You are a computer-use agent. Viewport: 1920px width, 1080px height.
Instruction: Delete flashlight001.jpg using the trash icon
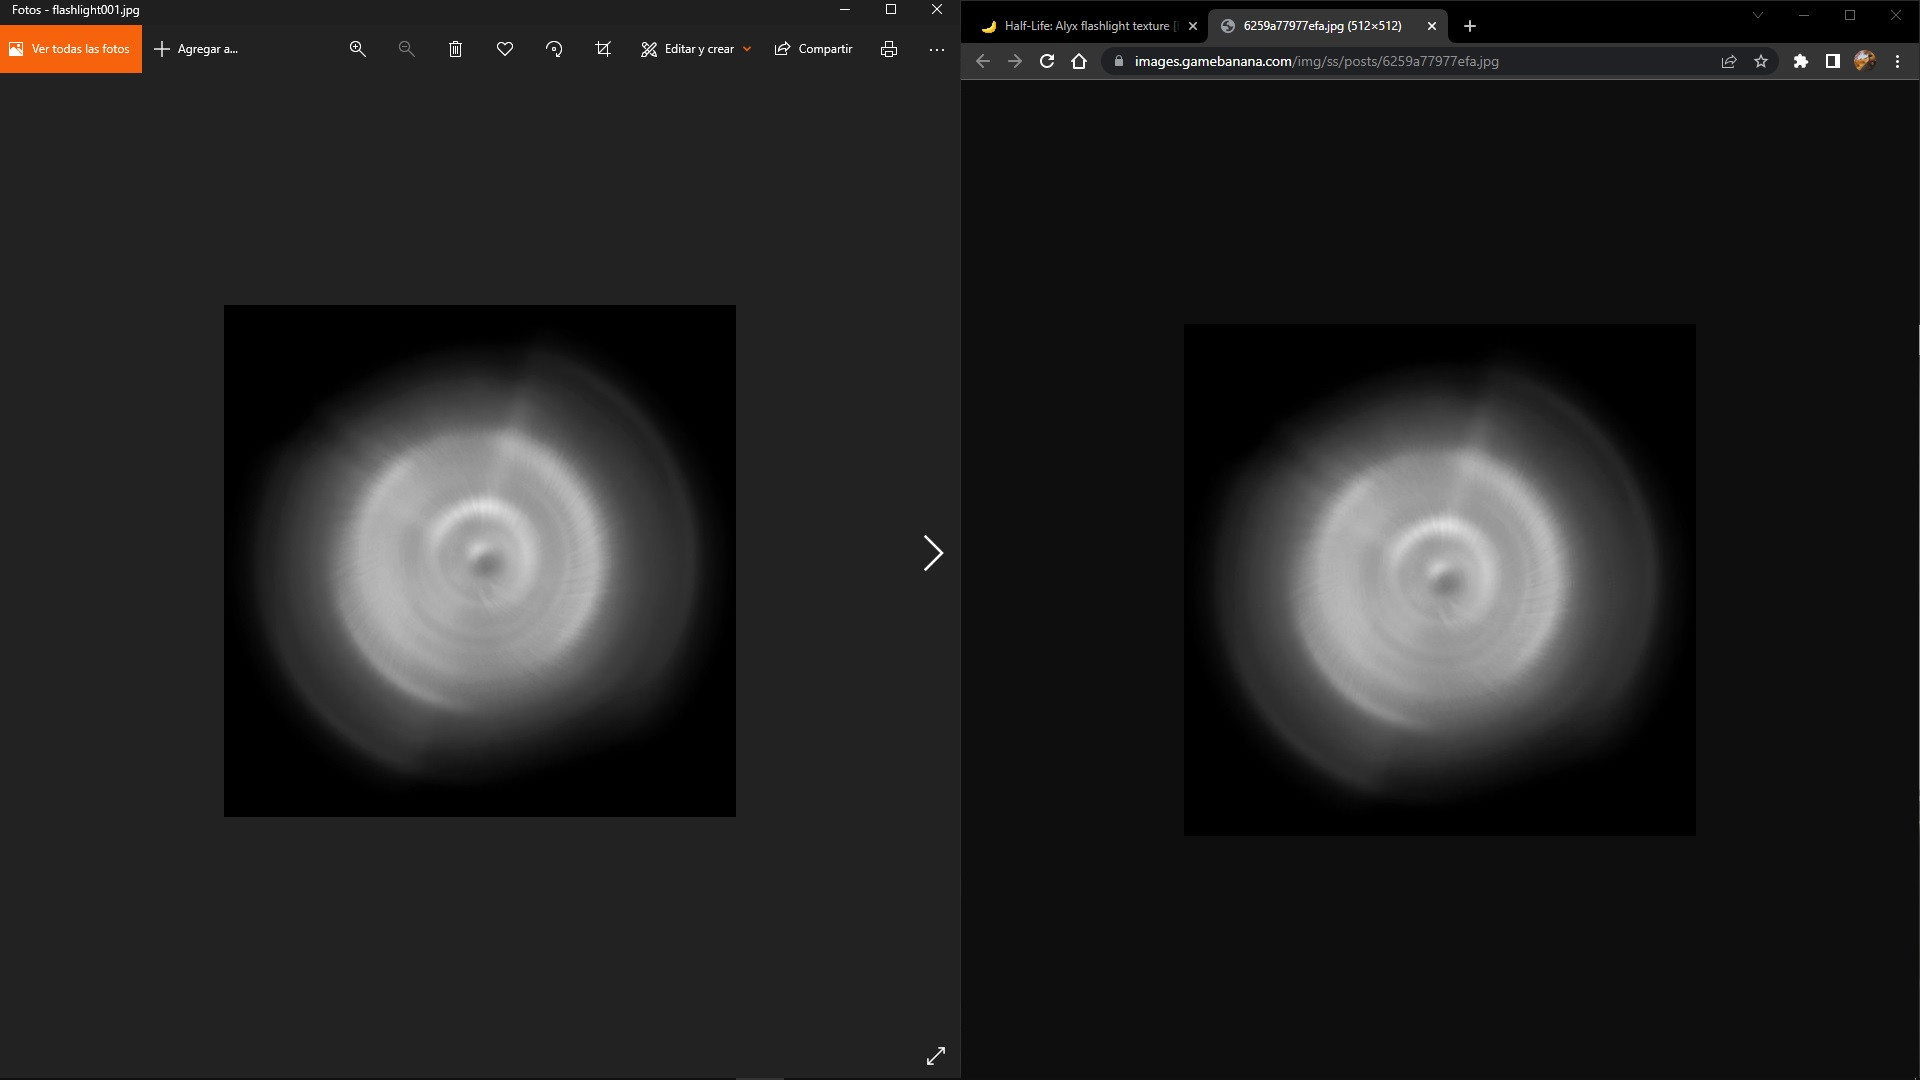pos(455,48)
